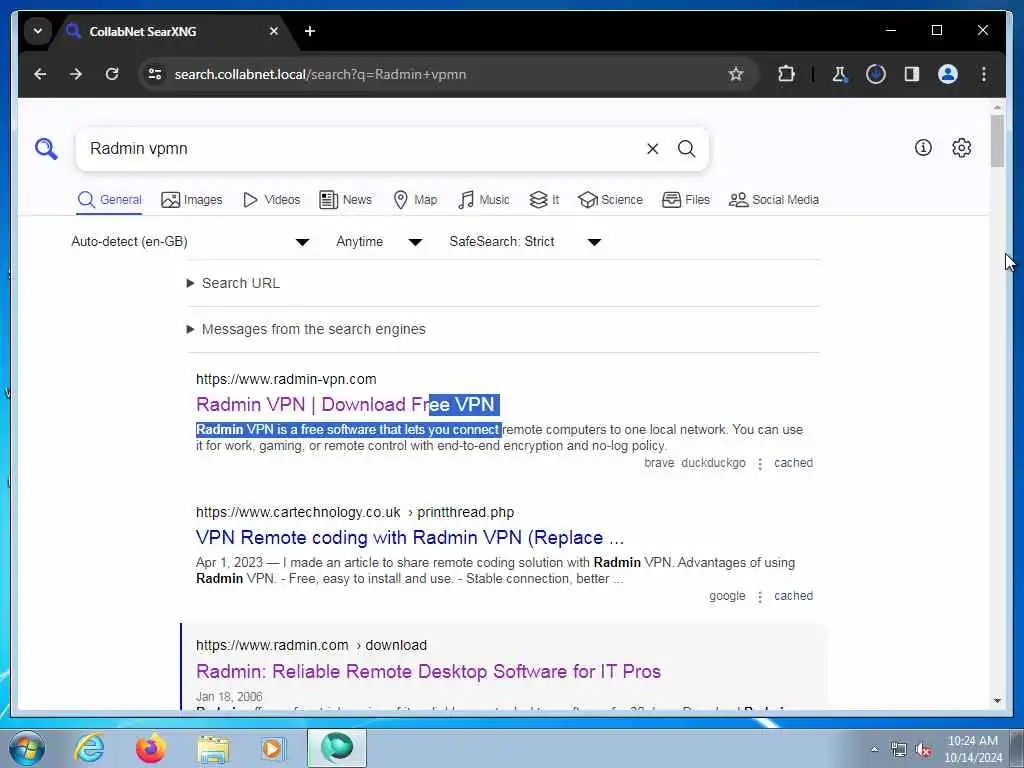
Task: Switch to the Music tab
Action: click(x=483, y=200)
